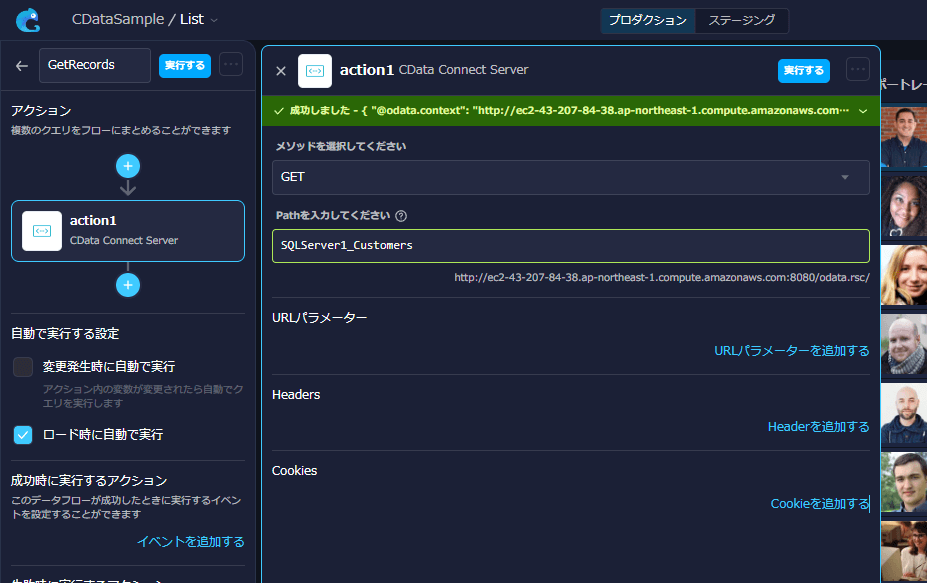Click URLパラメーターを追加する link
The width and height of the screenshot is (927, 583).
tap(792, 351)
